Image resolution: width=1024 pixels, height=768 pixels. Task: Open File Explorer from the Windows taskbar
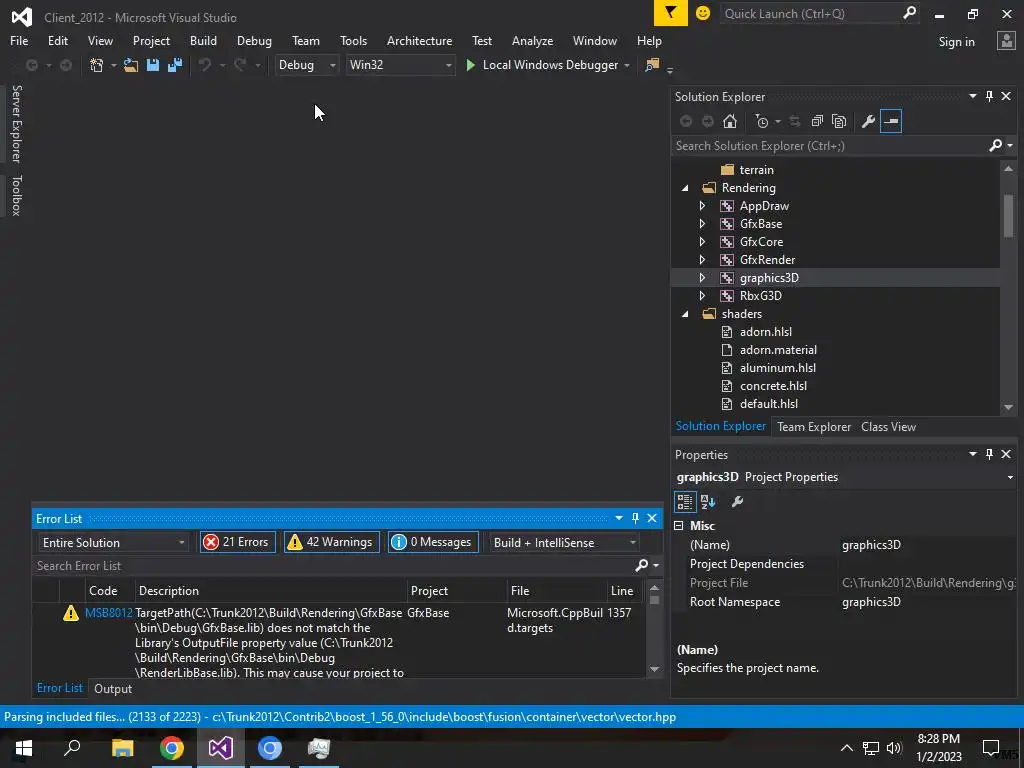pyautogui.click(x=122, y=748)
